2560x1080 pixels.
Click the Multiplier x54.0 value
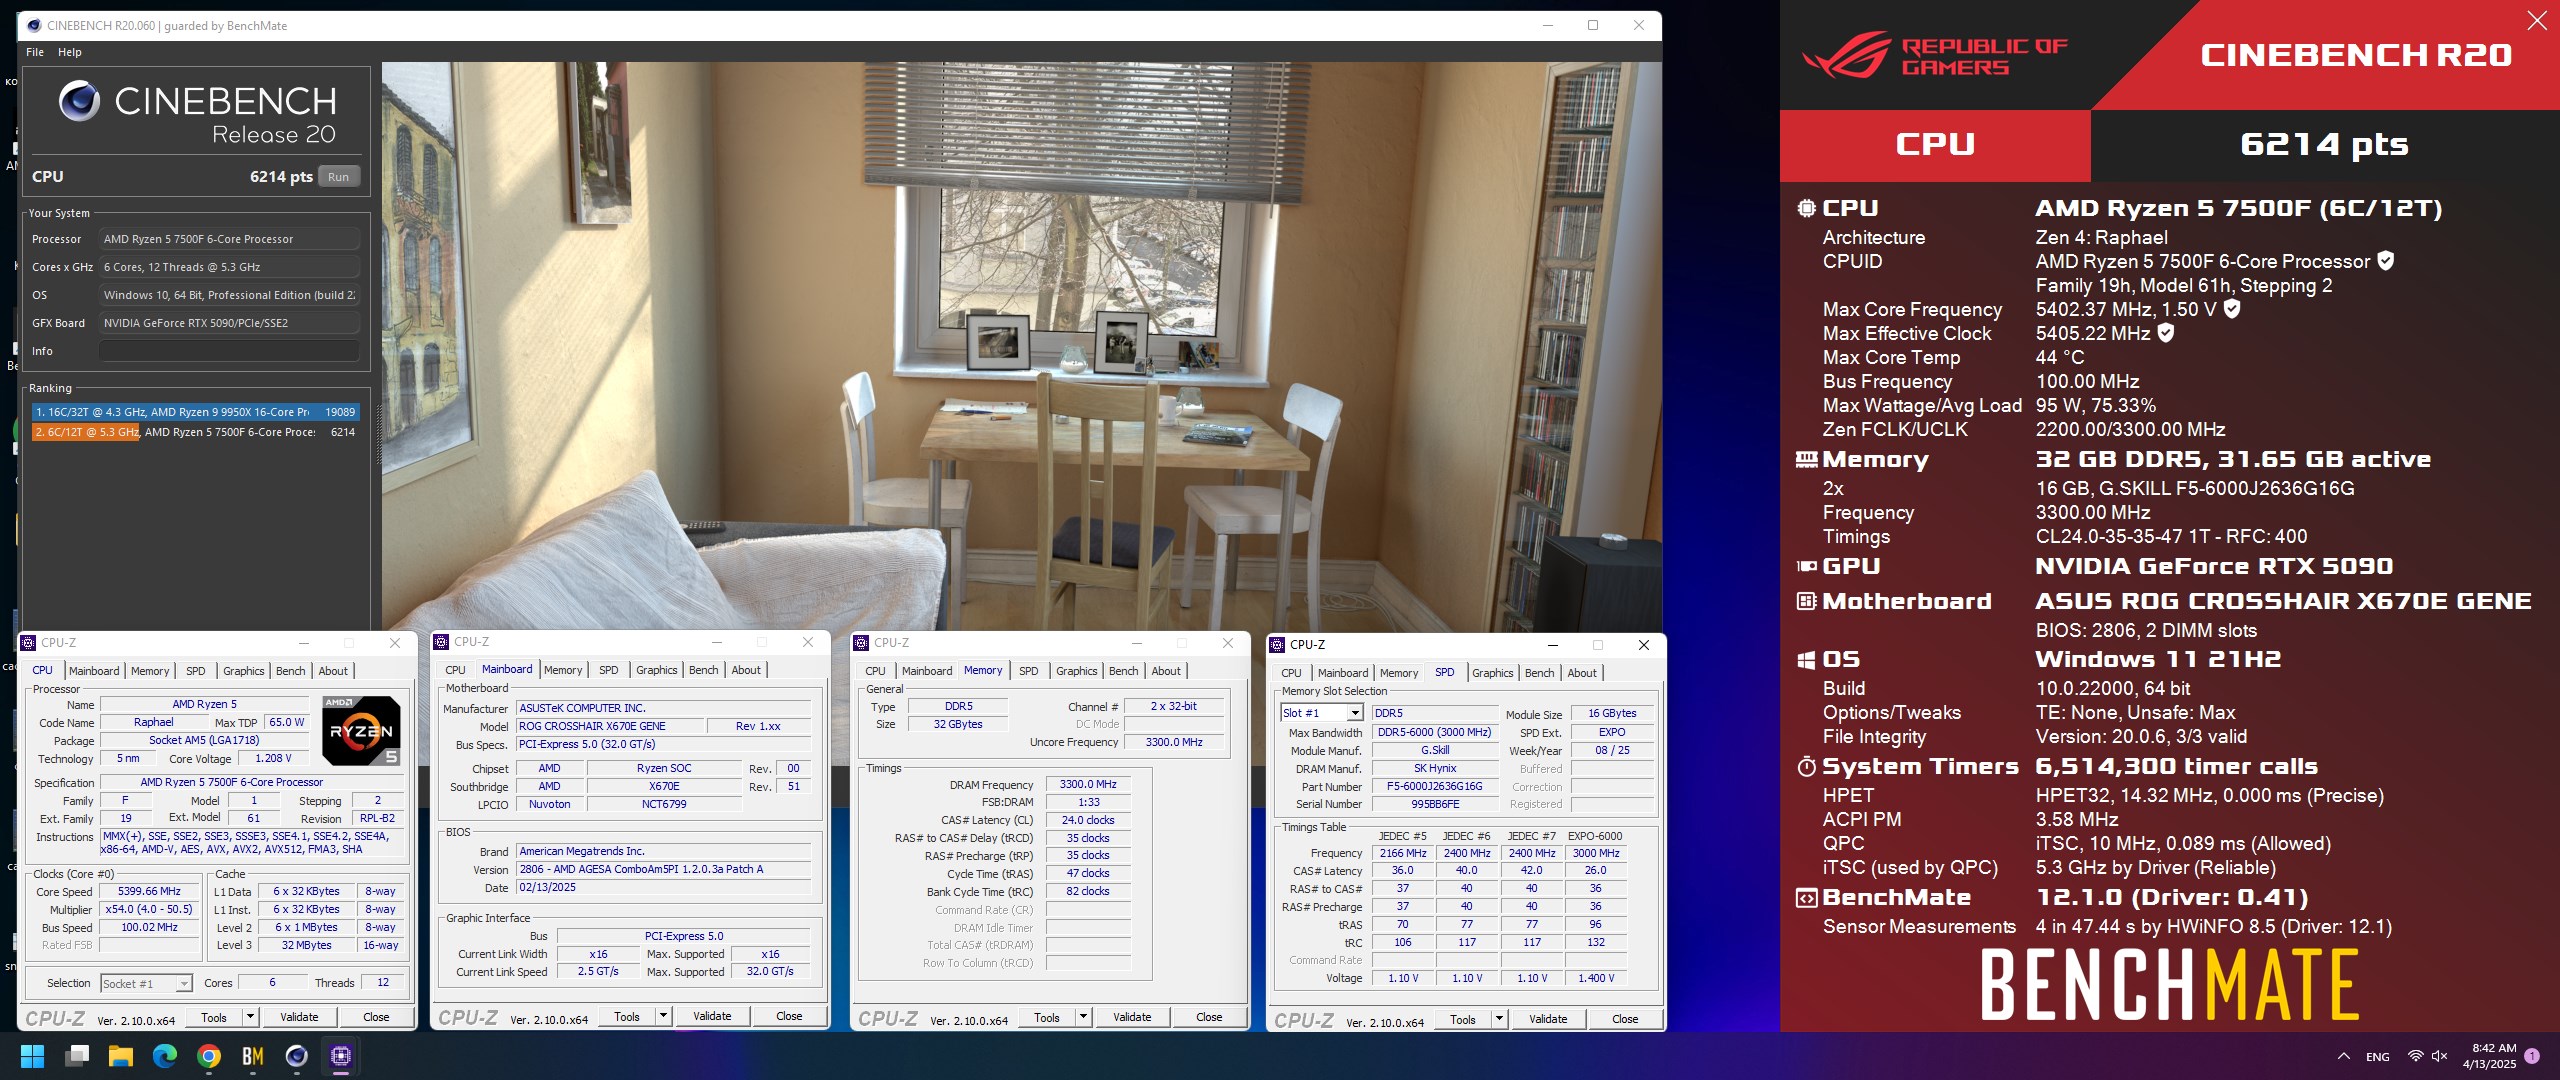(150, 909)
